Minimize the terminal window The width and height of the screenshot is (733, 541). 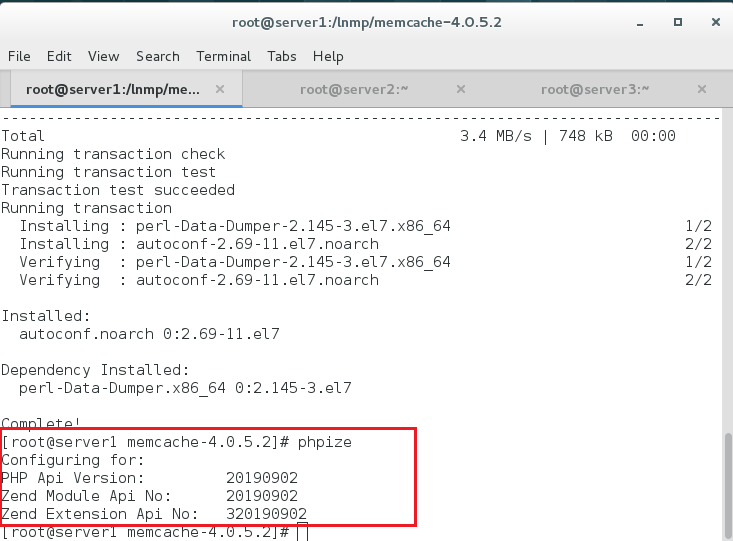point(640,22)
